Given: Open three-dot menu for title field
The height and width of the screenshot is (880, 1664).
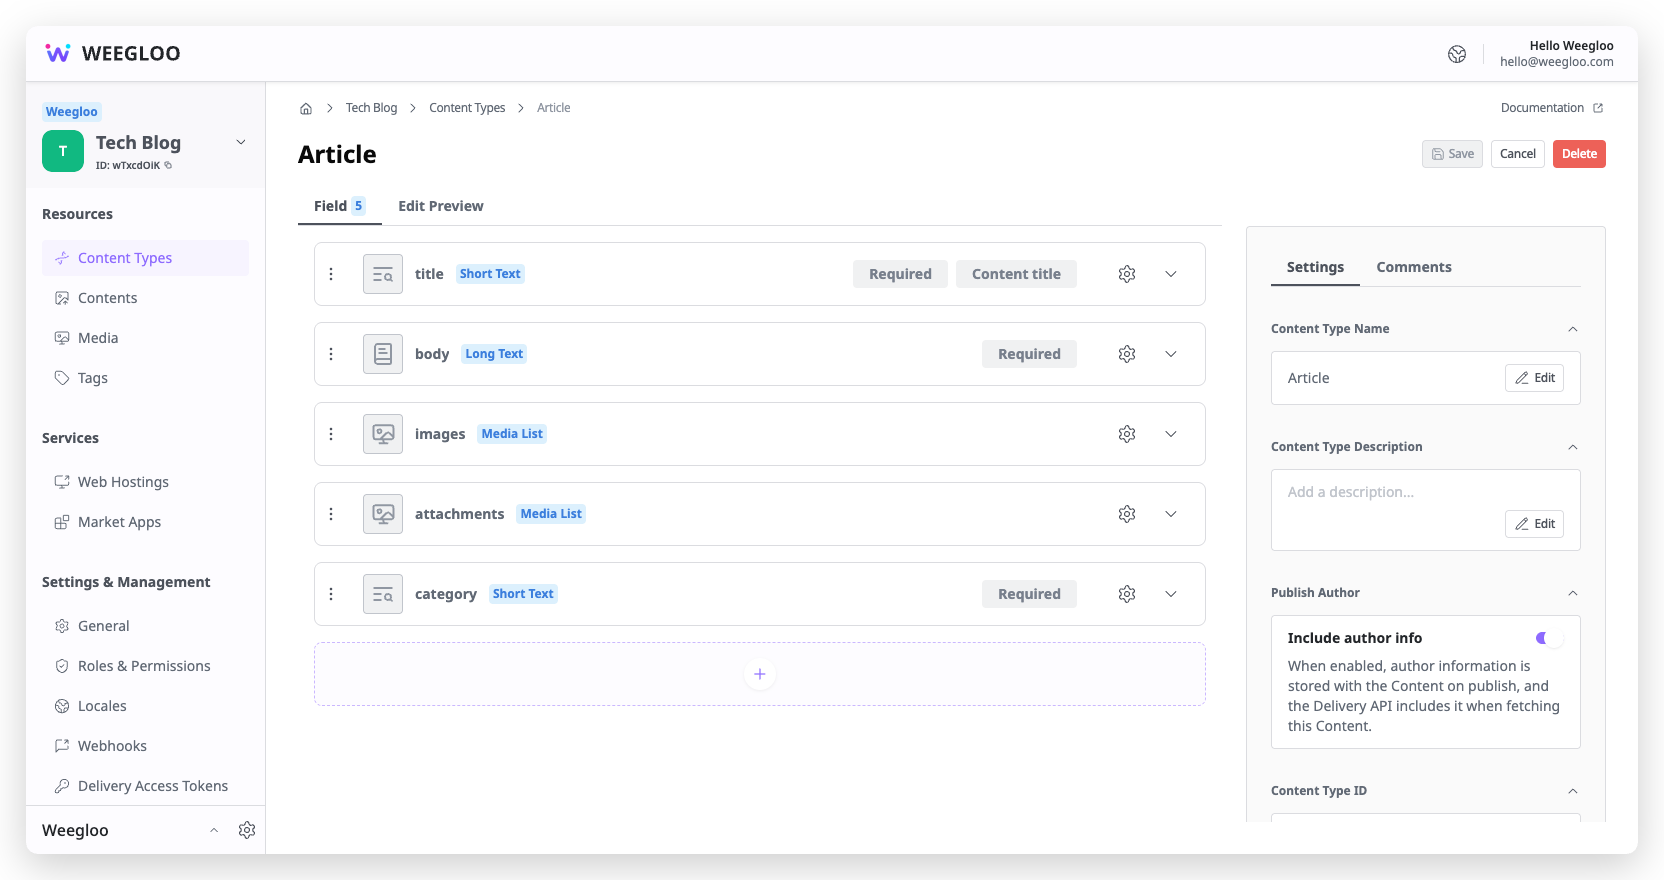Looking at the screenshot, I should pyautogui.click(x=331, y=274).
